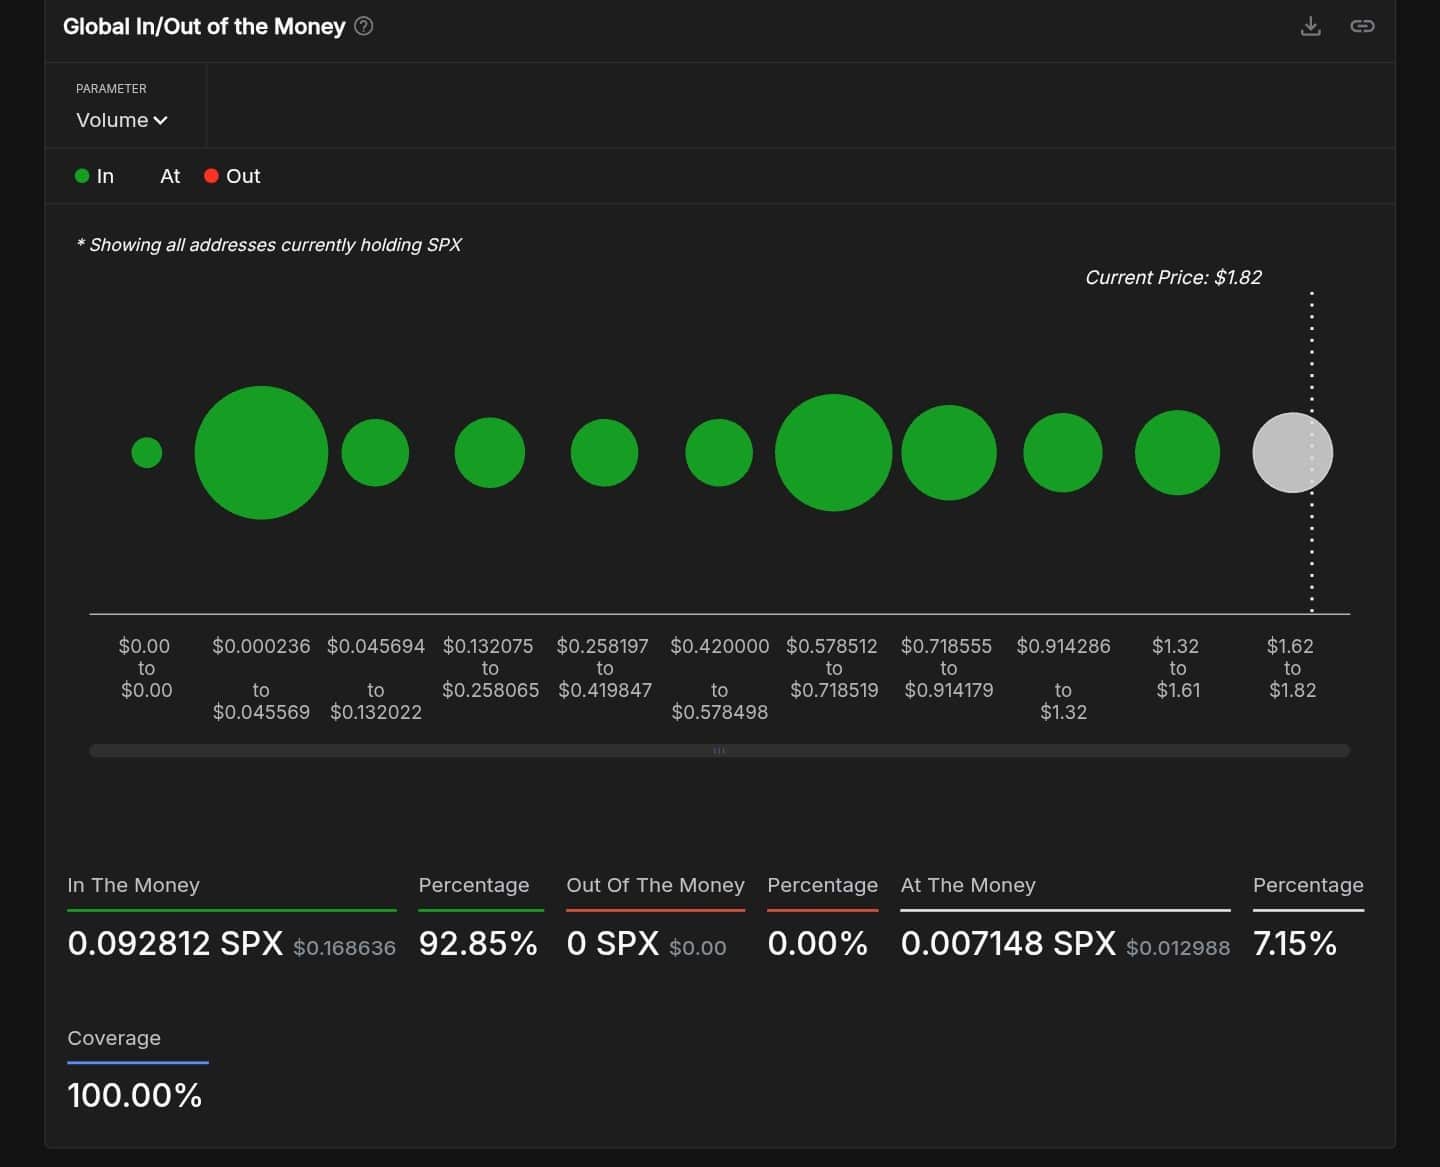Click the bubble for $0.914286 to $1.32
The image size is (1440, 1167).
point(1062,453)
